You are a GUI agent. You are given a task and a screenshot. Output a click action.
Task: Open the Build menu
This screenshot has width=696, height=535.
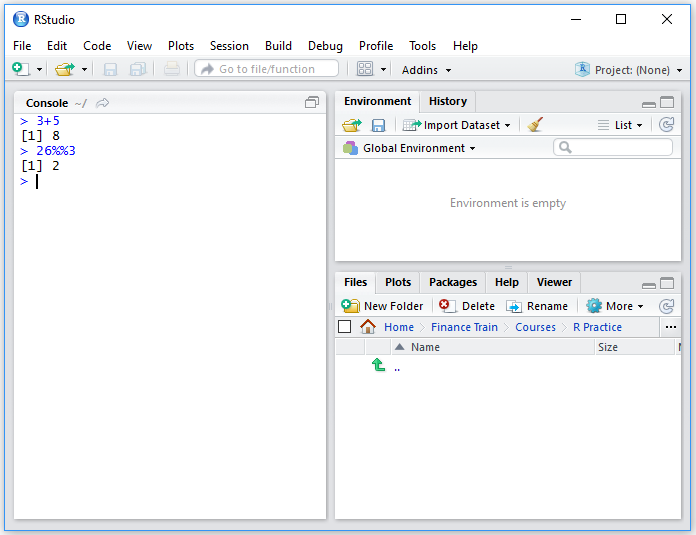click(x=278, y=46)
